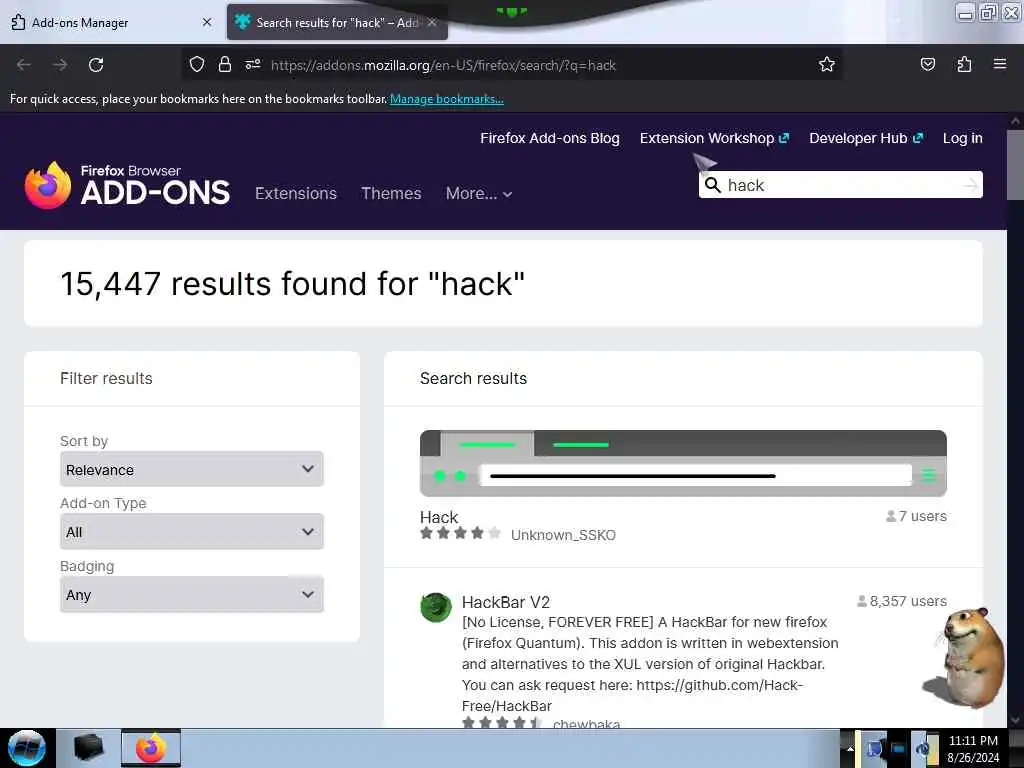
Task: Select the Search results for "hack" tab
Action: [x=337, y=22]
